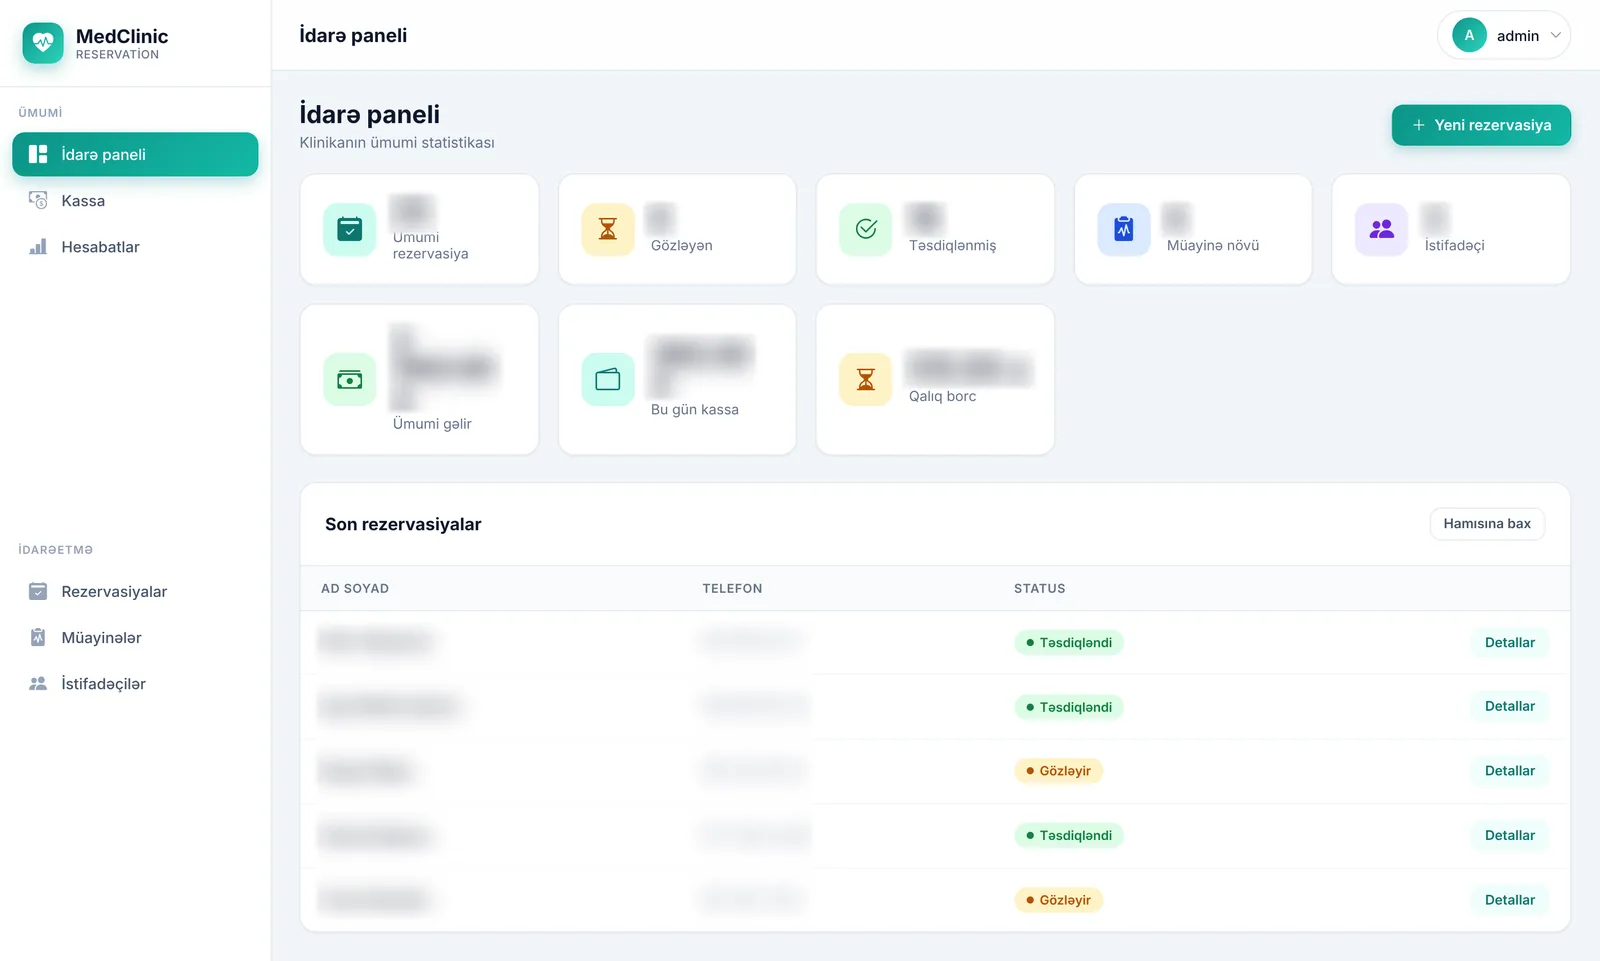Select the Ümumi gəlir label
1600x961 pixels.
tap(432, 423)
